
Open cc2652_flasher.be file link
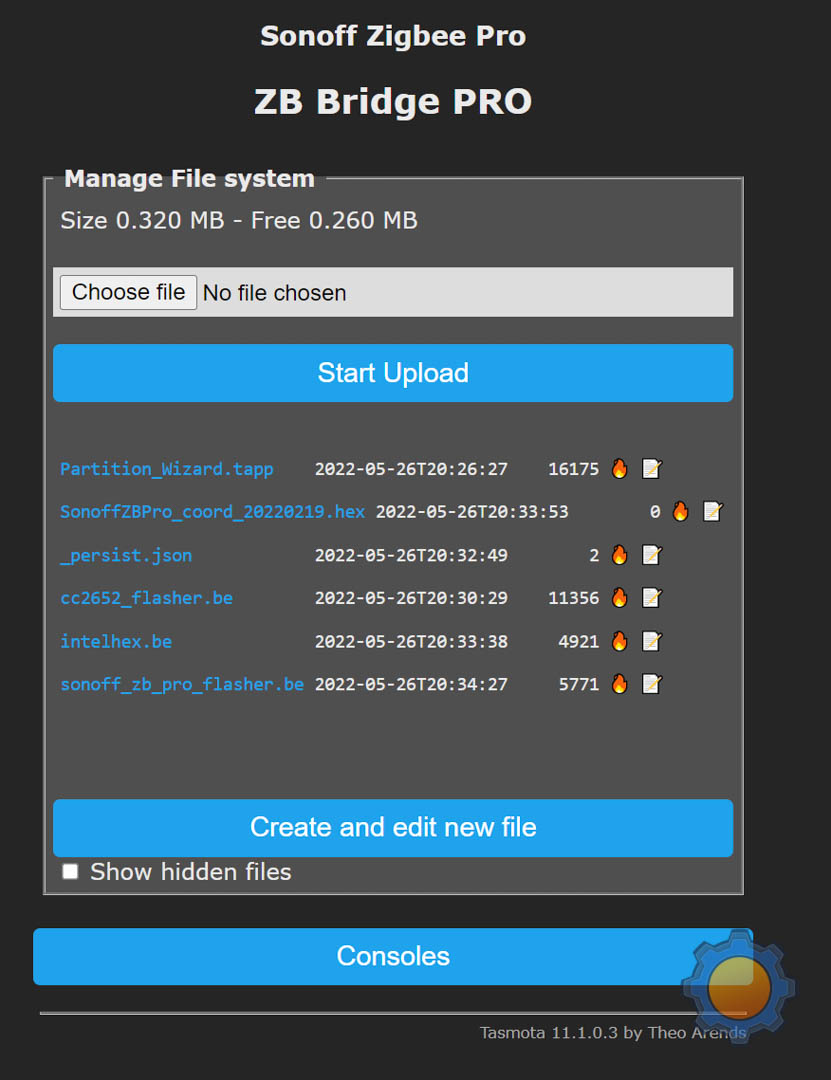click(x=147, y=598)
